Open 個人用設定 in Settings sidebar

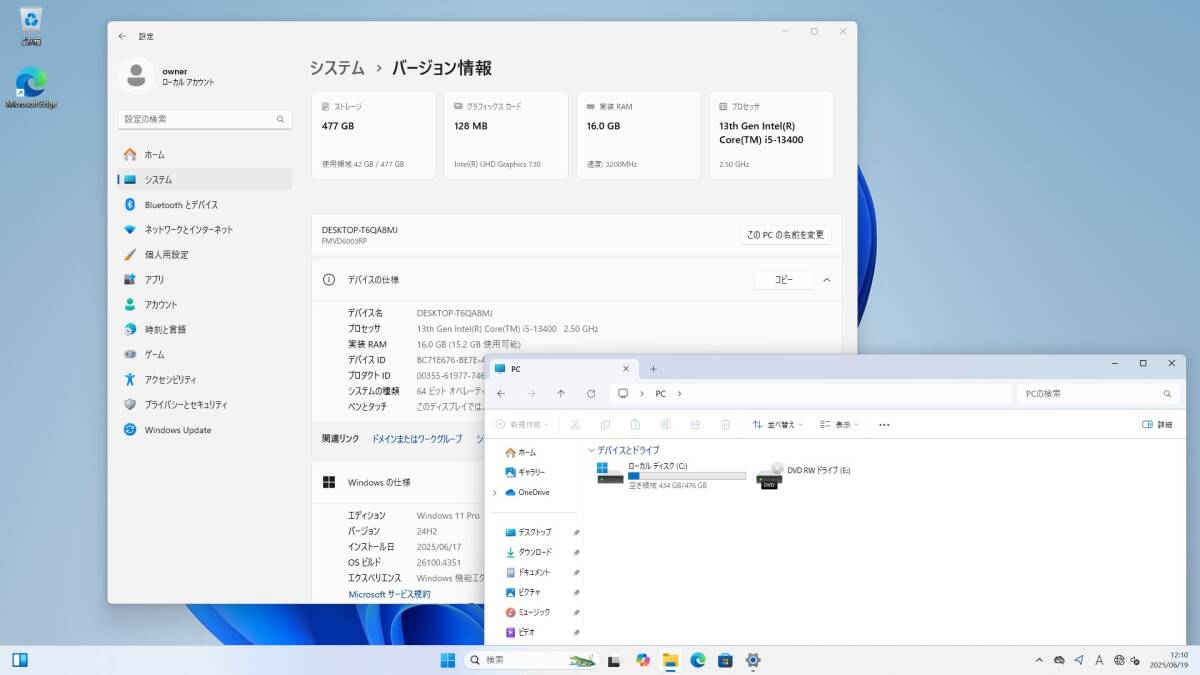click(205, 254)
